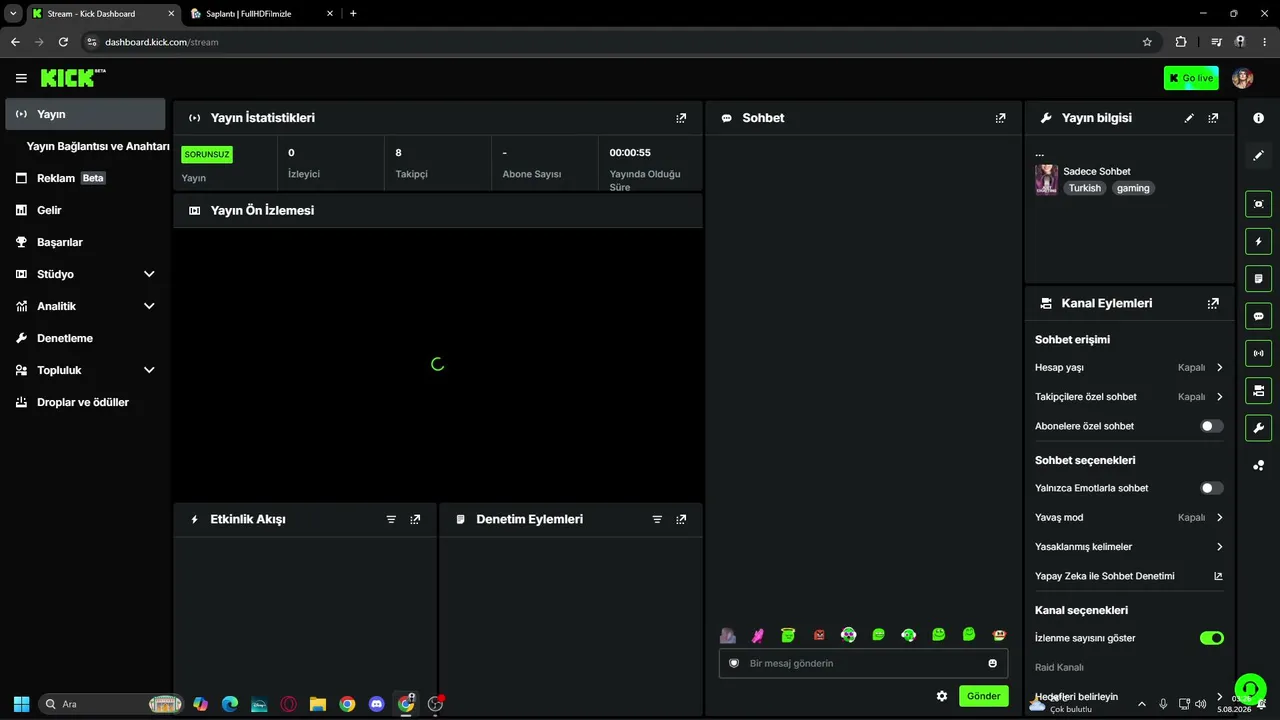Open Yavaş mod setting chevron

(1219, 517)
